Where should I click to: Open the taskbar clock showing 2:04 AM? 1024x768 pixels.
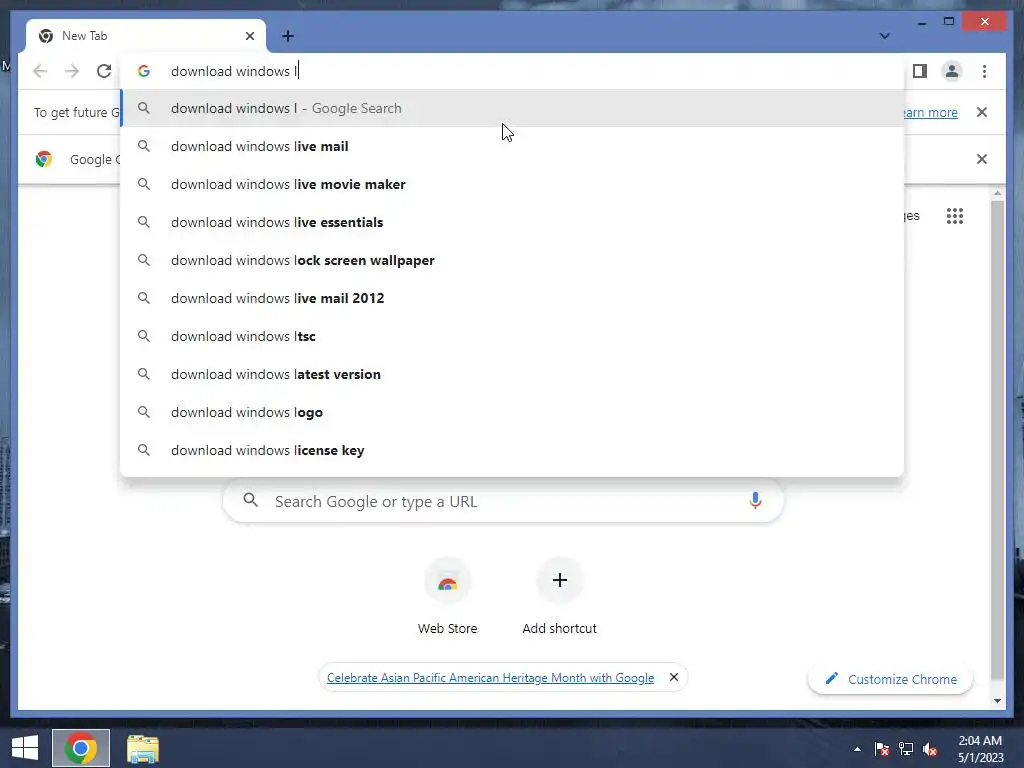click(x=980, y=749)
